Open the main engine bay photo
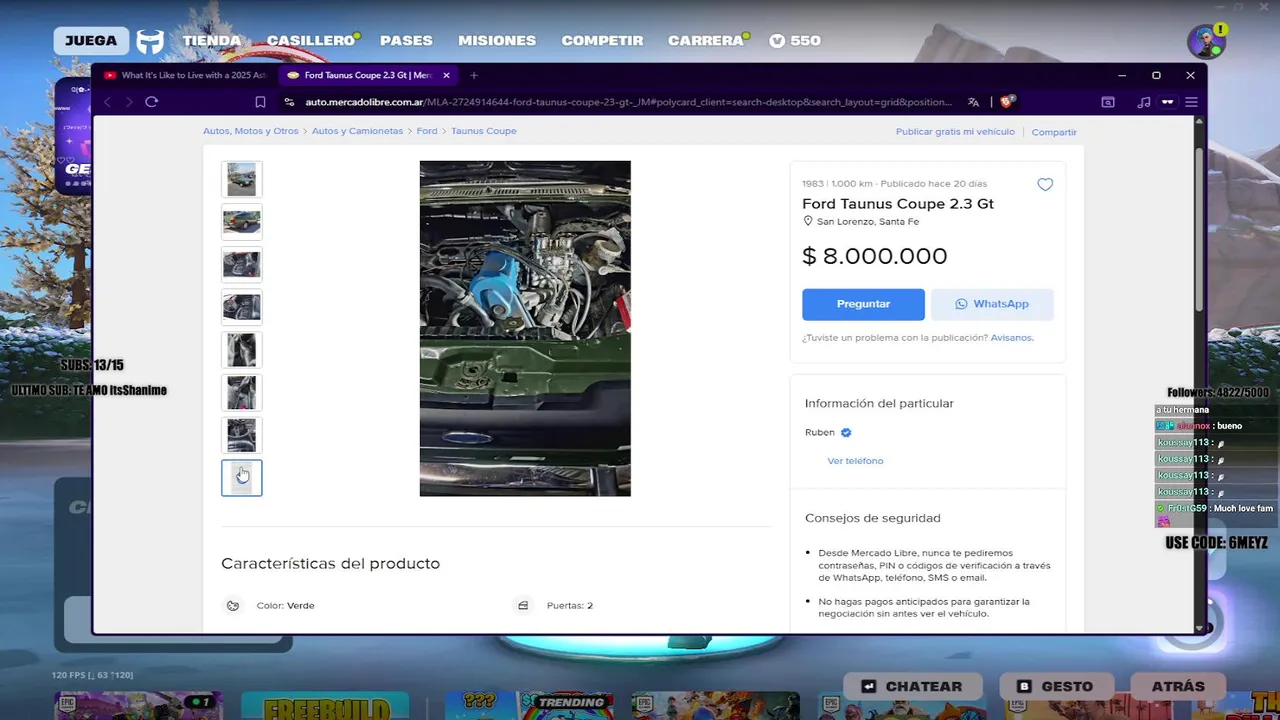The height and width of the screenshot is (720, 1280). tap(525, 328)
